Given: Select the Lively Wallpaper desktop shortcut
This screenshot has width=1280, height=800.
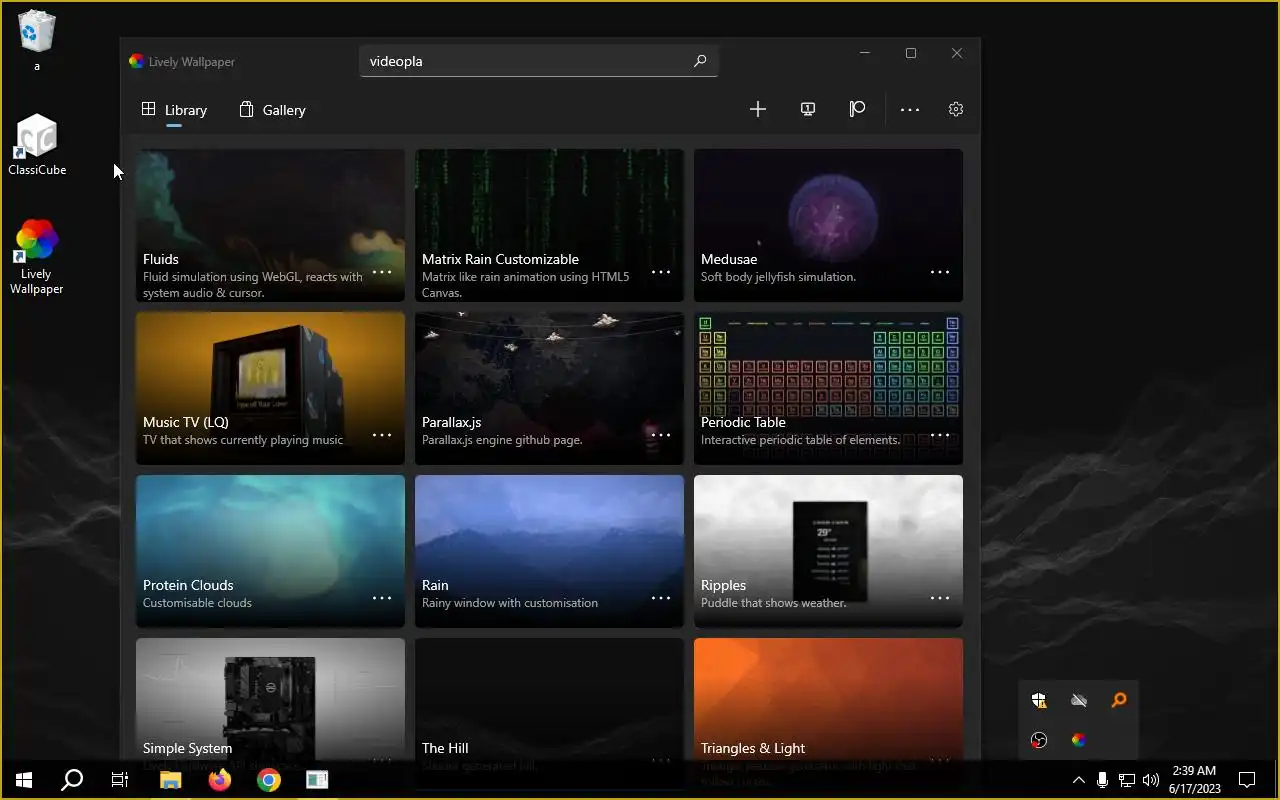Looking at the screenshot, I should click(x=37, y=257).
